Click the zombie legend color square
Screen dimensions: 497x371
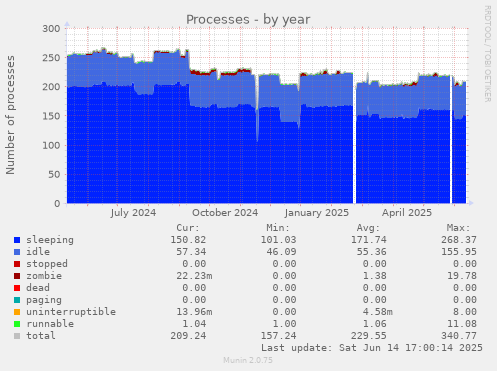(17, 276)
